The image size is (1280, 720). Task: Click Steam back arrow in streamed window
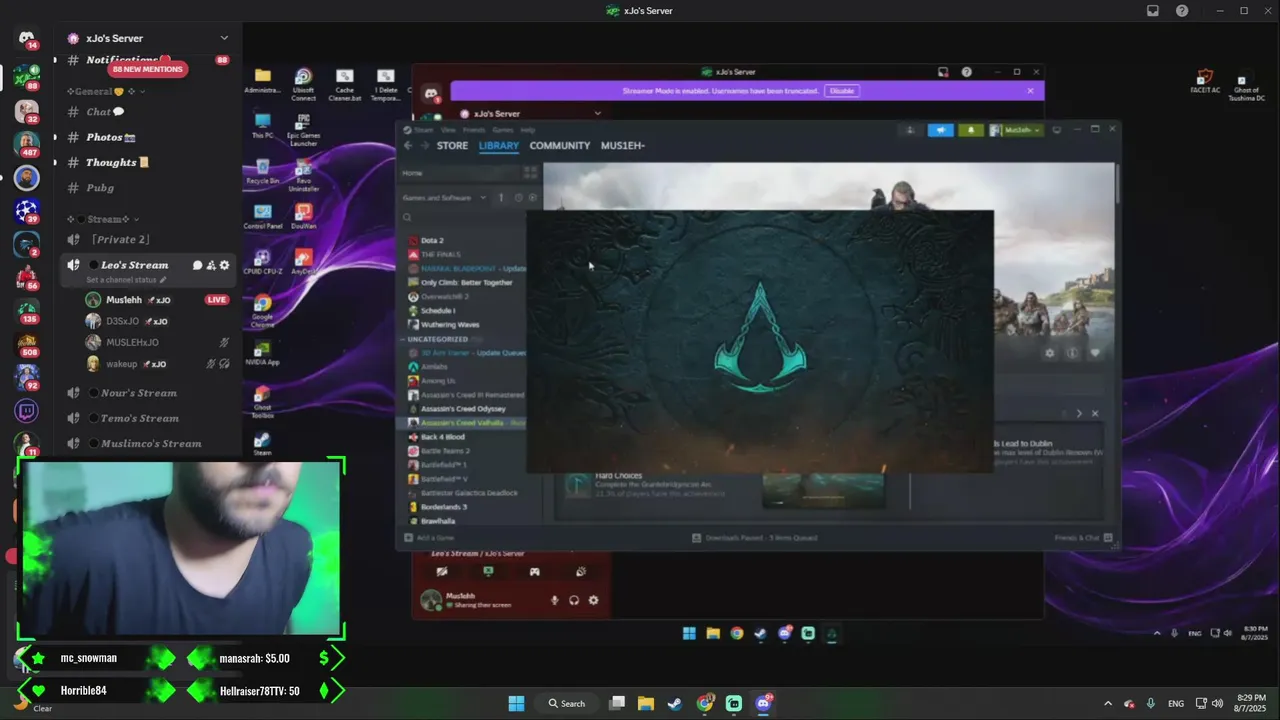pyautogui.click(x=408, y=146)
